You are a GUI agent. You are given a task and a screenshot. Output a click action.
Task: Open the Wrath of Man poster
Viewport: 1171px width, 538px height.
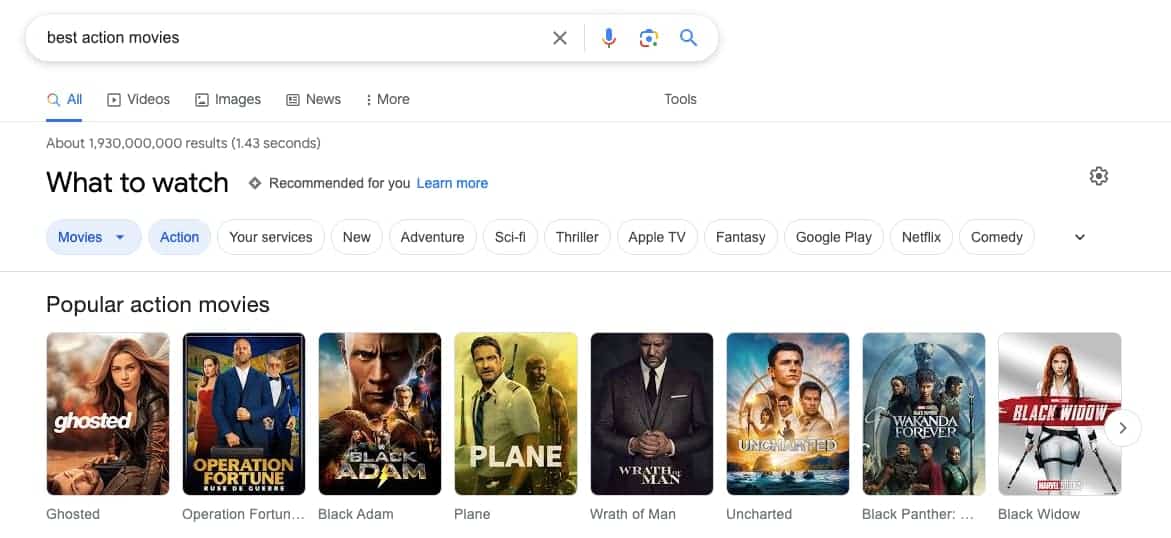pyautogui.click(x=651, y=413)
